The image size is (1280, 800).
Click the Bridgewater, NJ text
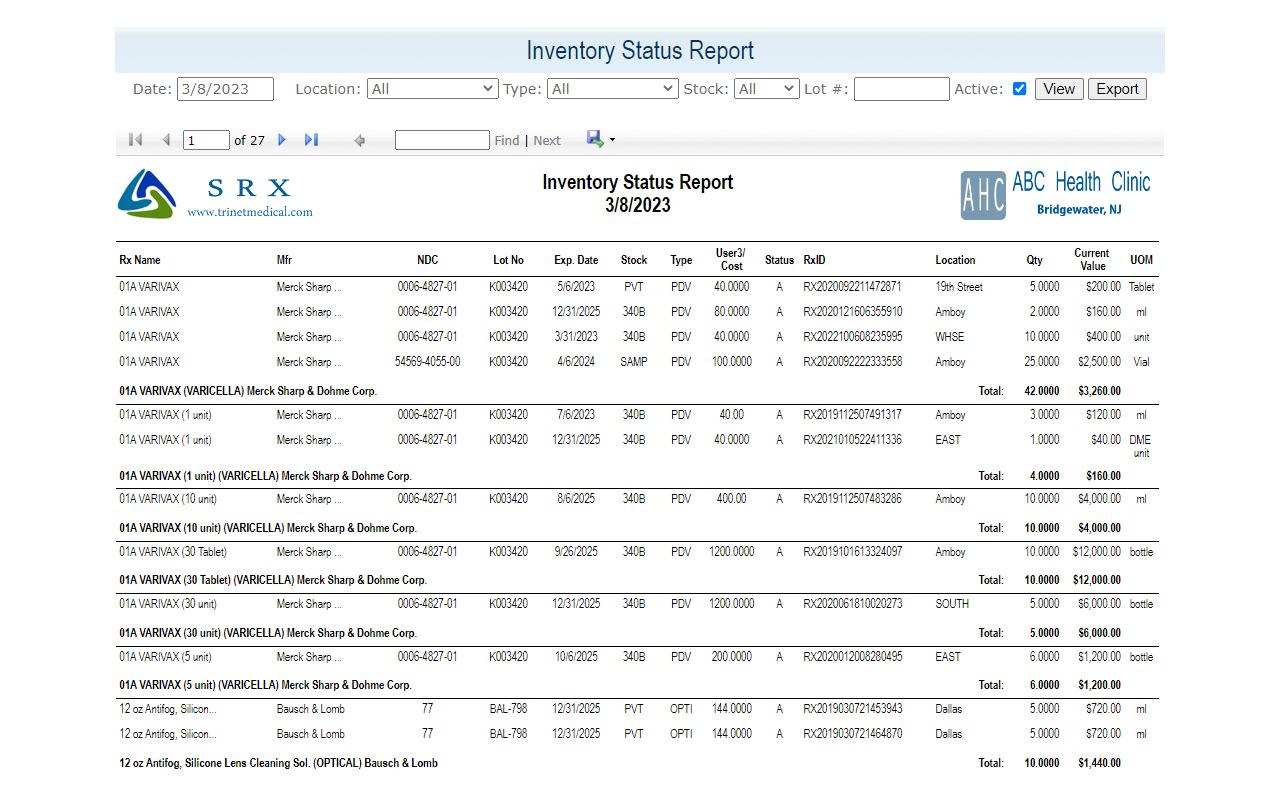click(x=1078, y=210)
